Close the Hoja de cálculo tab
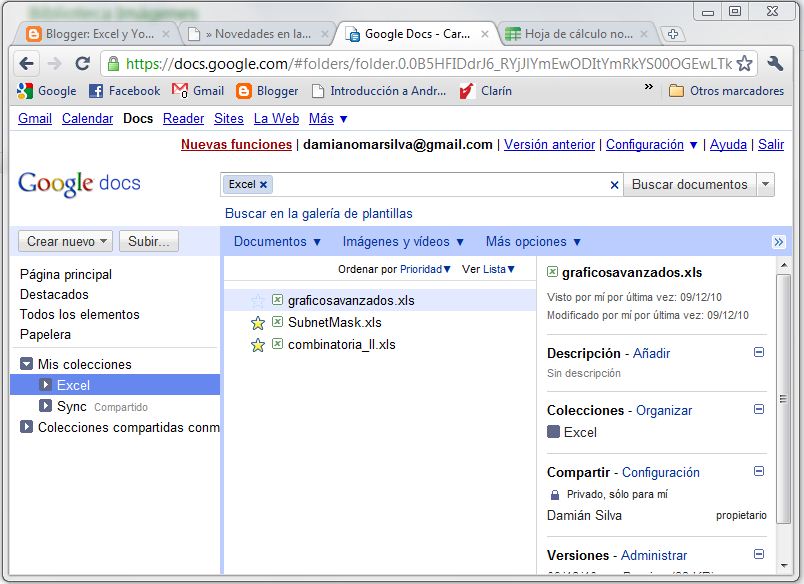This screenshot has height=584, width=804. click(x=644, y=34)
